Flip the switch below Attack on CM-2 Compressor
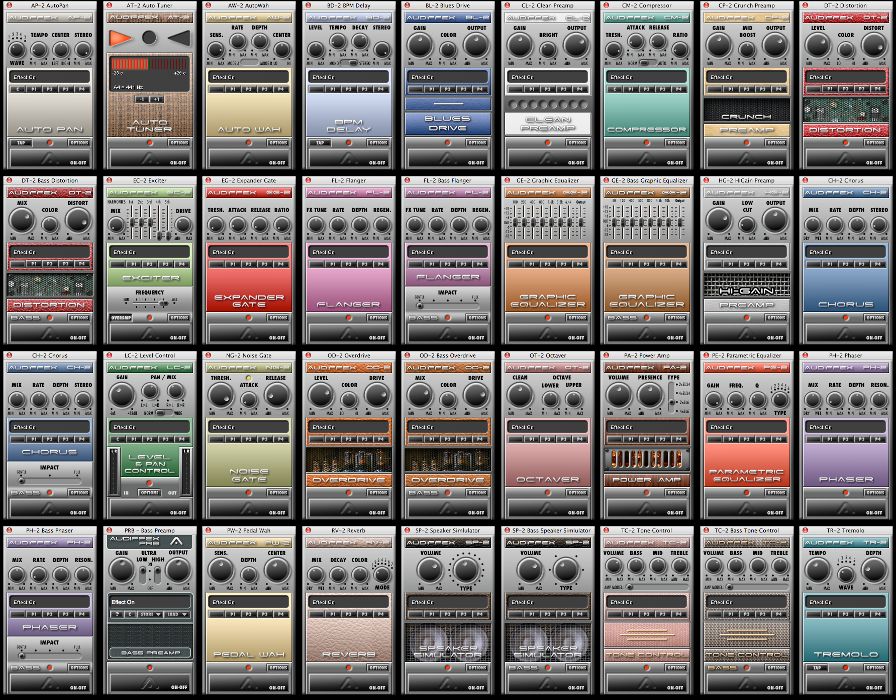Image resolution: width=896 pixels, height=700 pixels. click(x=646, y=62)
